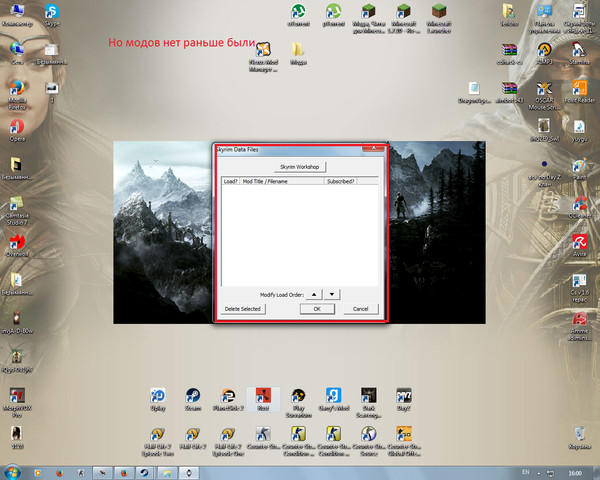Launch the Counter-Strike Global Offensive shortcut
This screenshot has width=600, height=480.
404,442
